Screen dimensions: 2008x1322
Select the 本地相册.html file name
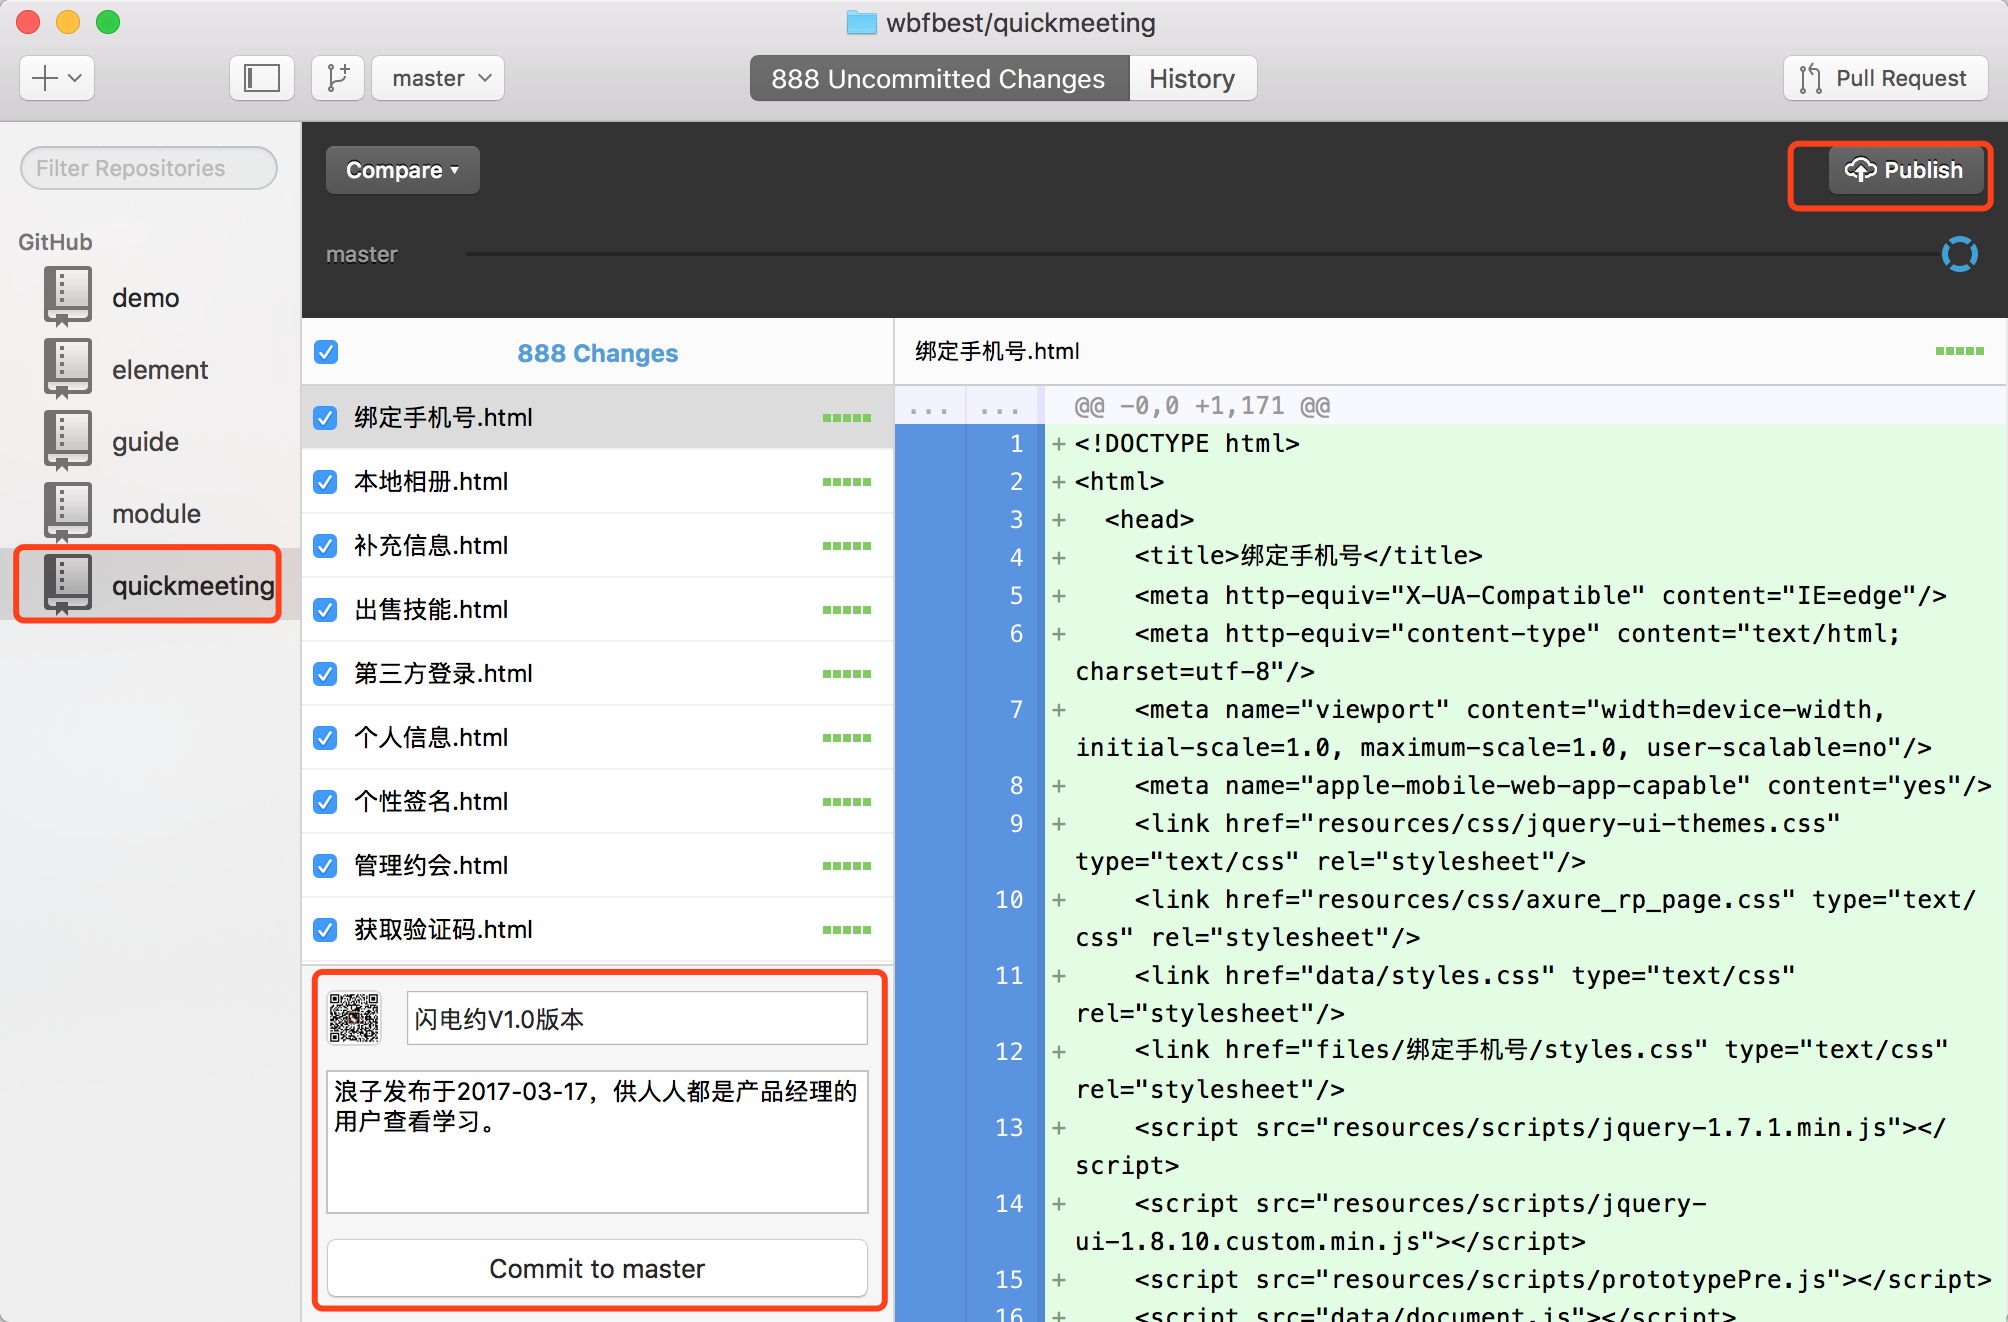[x=431, y=482]
